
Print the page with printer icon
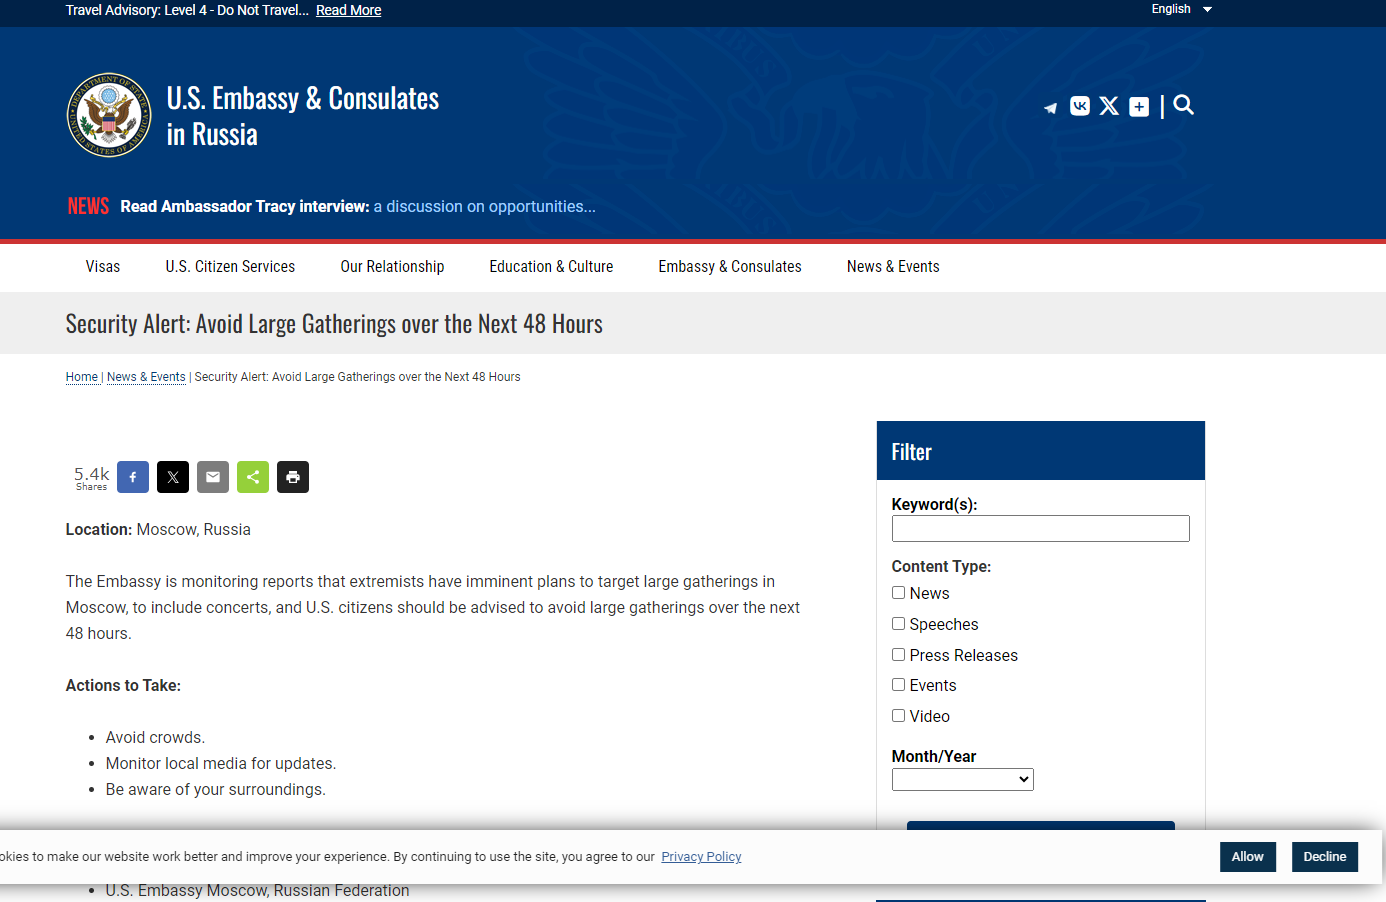click(293, 477)
